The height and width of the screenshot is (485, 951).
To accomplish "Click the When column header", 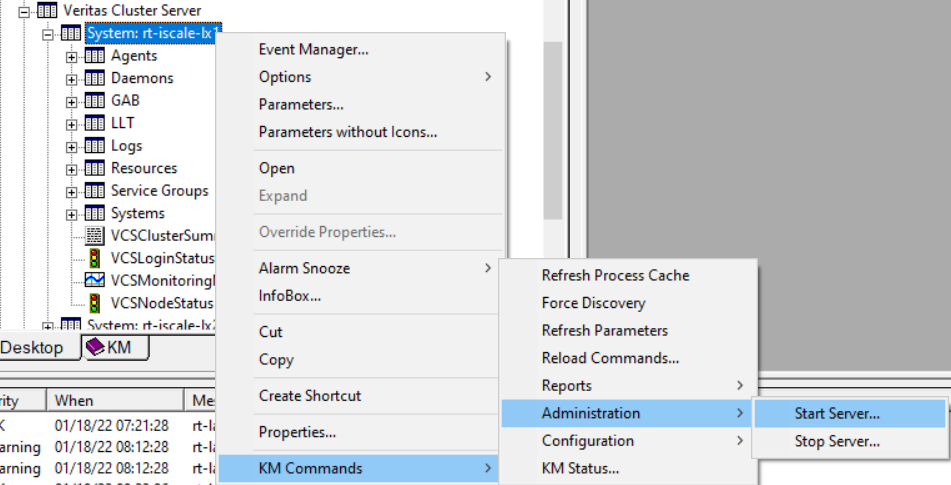I will [x=74, y=400].
